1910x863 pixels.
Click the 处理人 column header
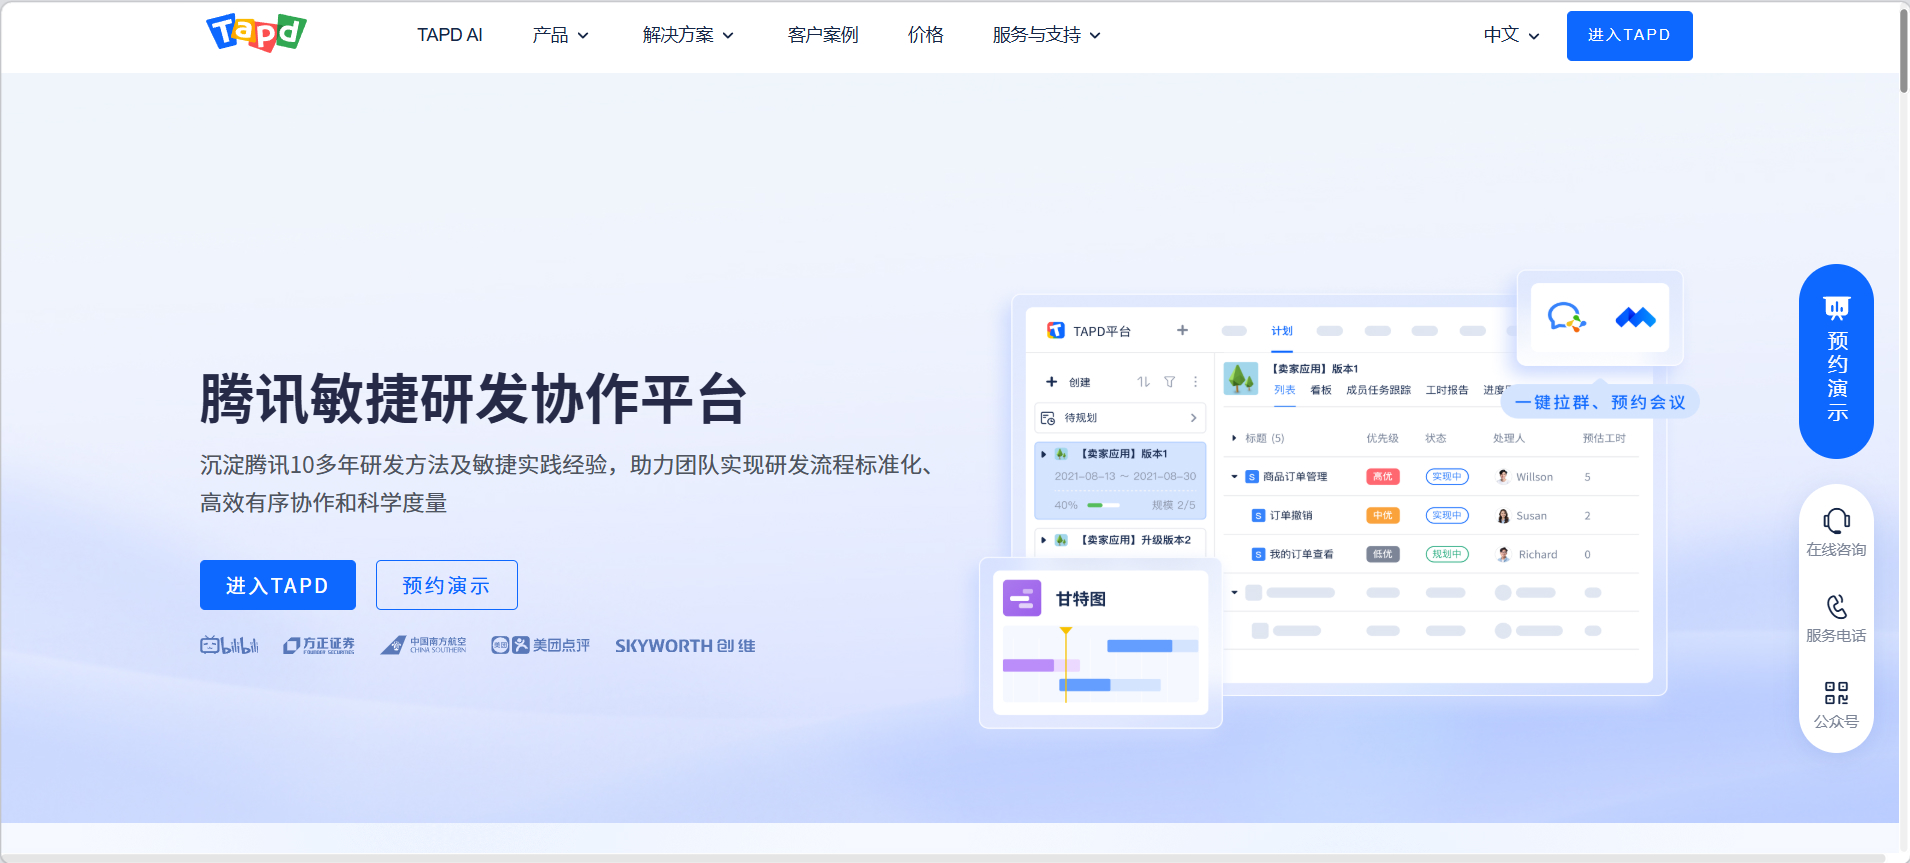tap(1509, 438)
